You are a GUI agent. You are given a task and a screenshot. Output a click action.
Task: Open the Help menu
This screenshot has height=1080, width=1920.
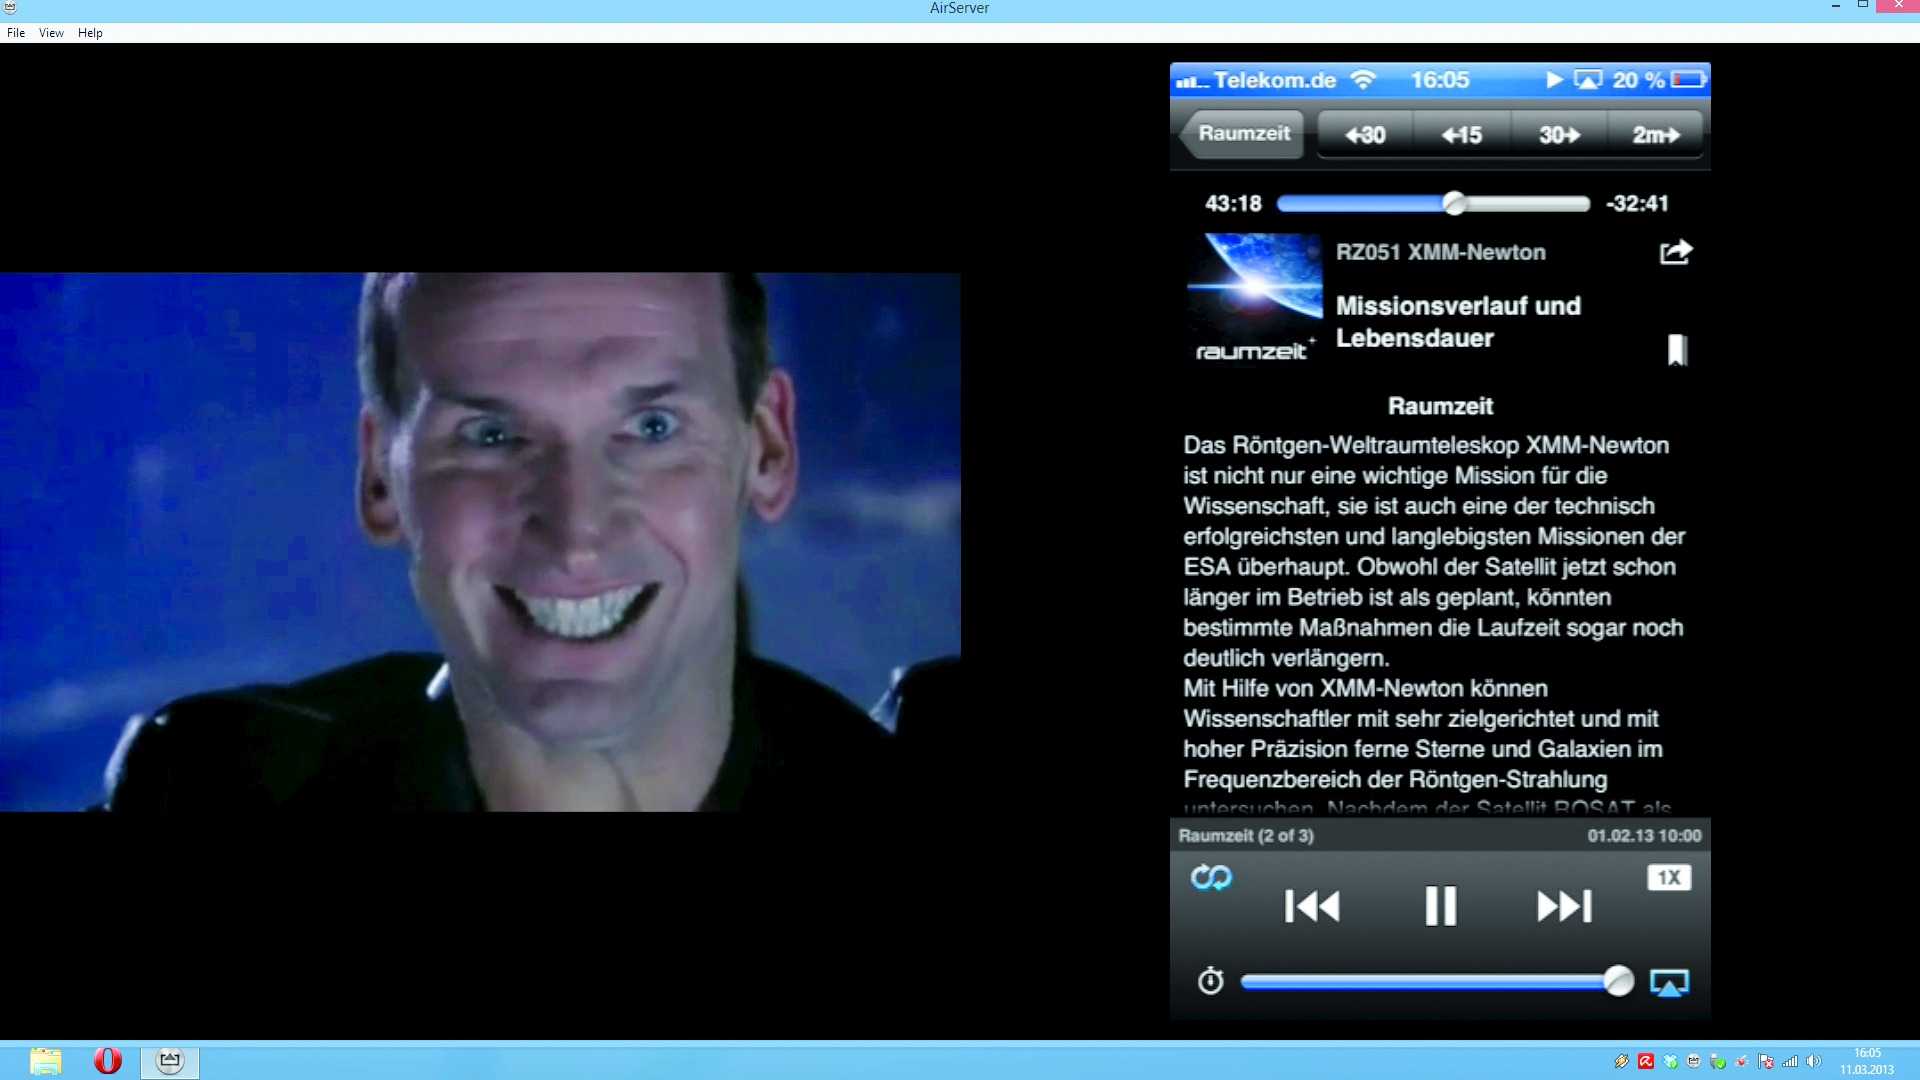coord(90,32)
